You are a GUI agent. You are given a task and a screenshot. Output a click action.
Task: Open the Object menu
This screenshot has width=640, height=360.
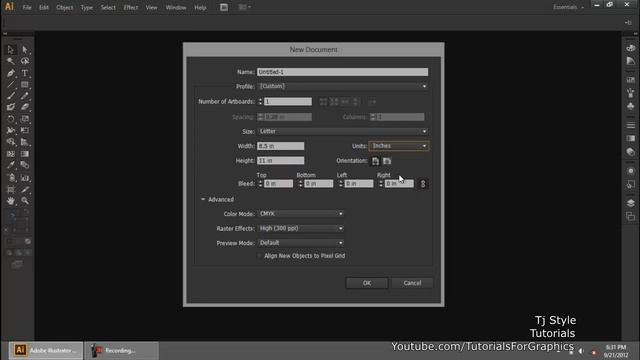tap(64, 7)
